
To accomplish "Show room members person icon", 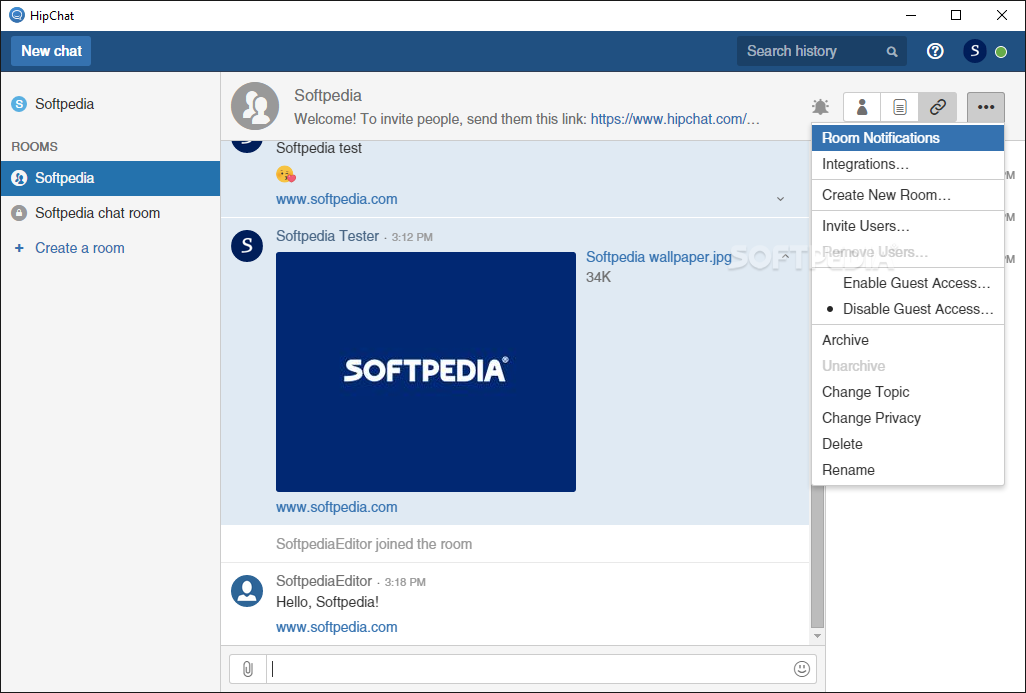I will pos(862,107).
